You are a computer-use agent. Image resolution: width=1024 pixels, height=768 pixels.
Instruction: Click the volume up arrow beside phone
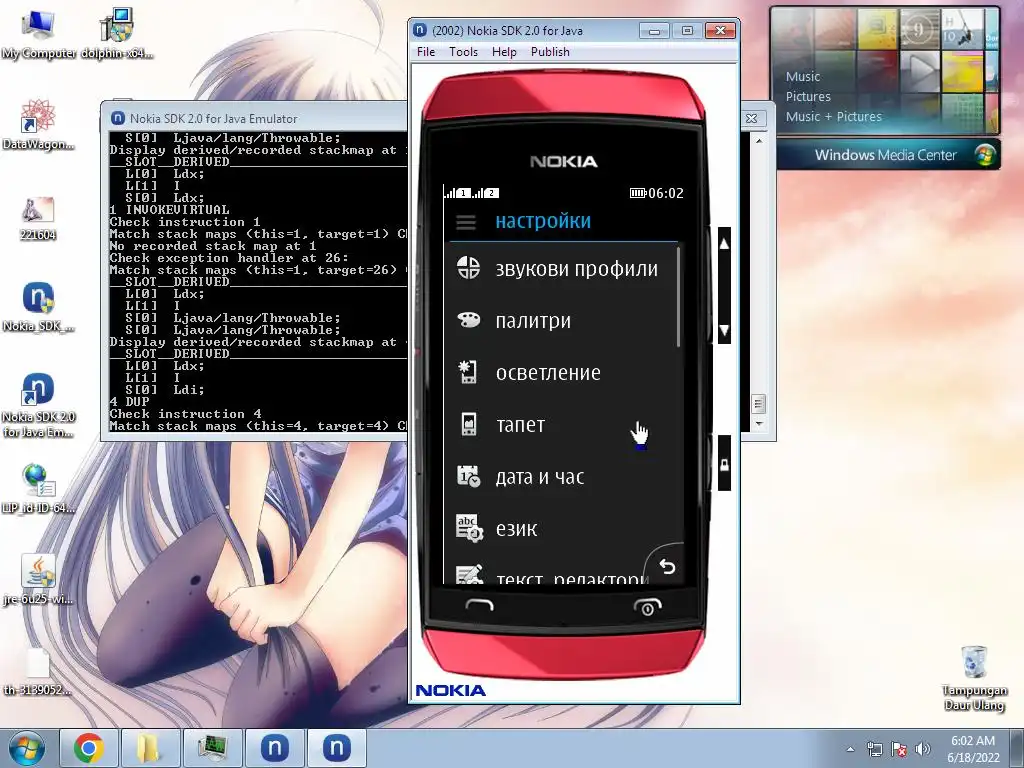724,244
